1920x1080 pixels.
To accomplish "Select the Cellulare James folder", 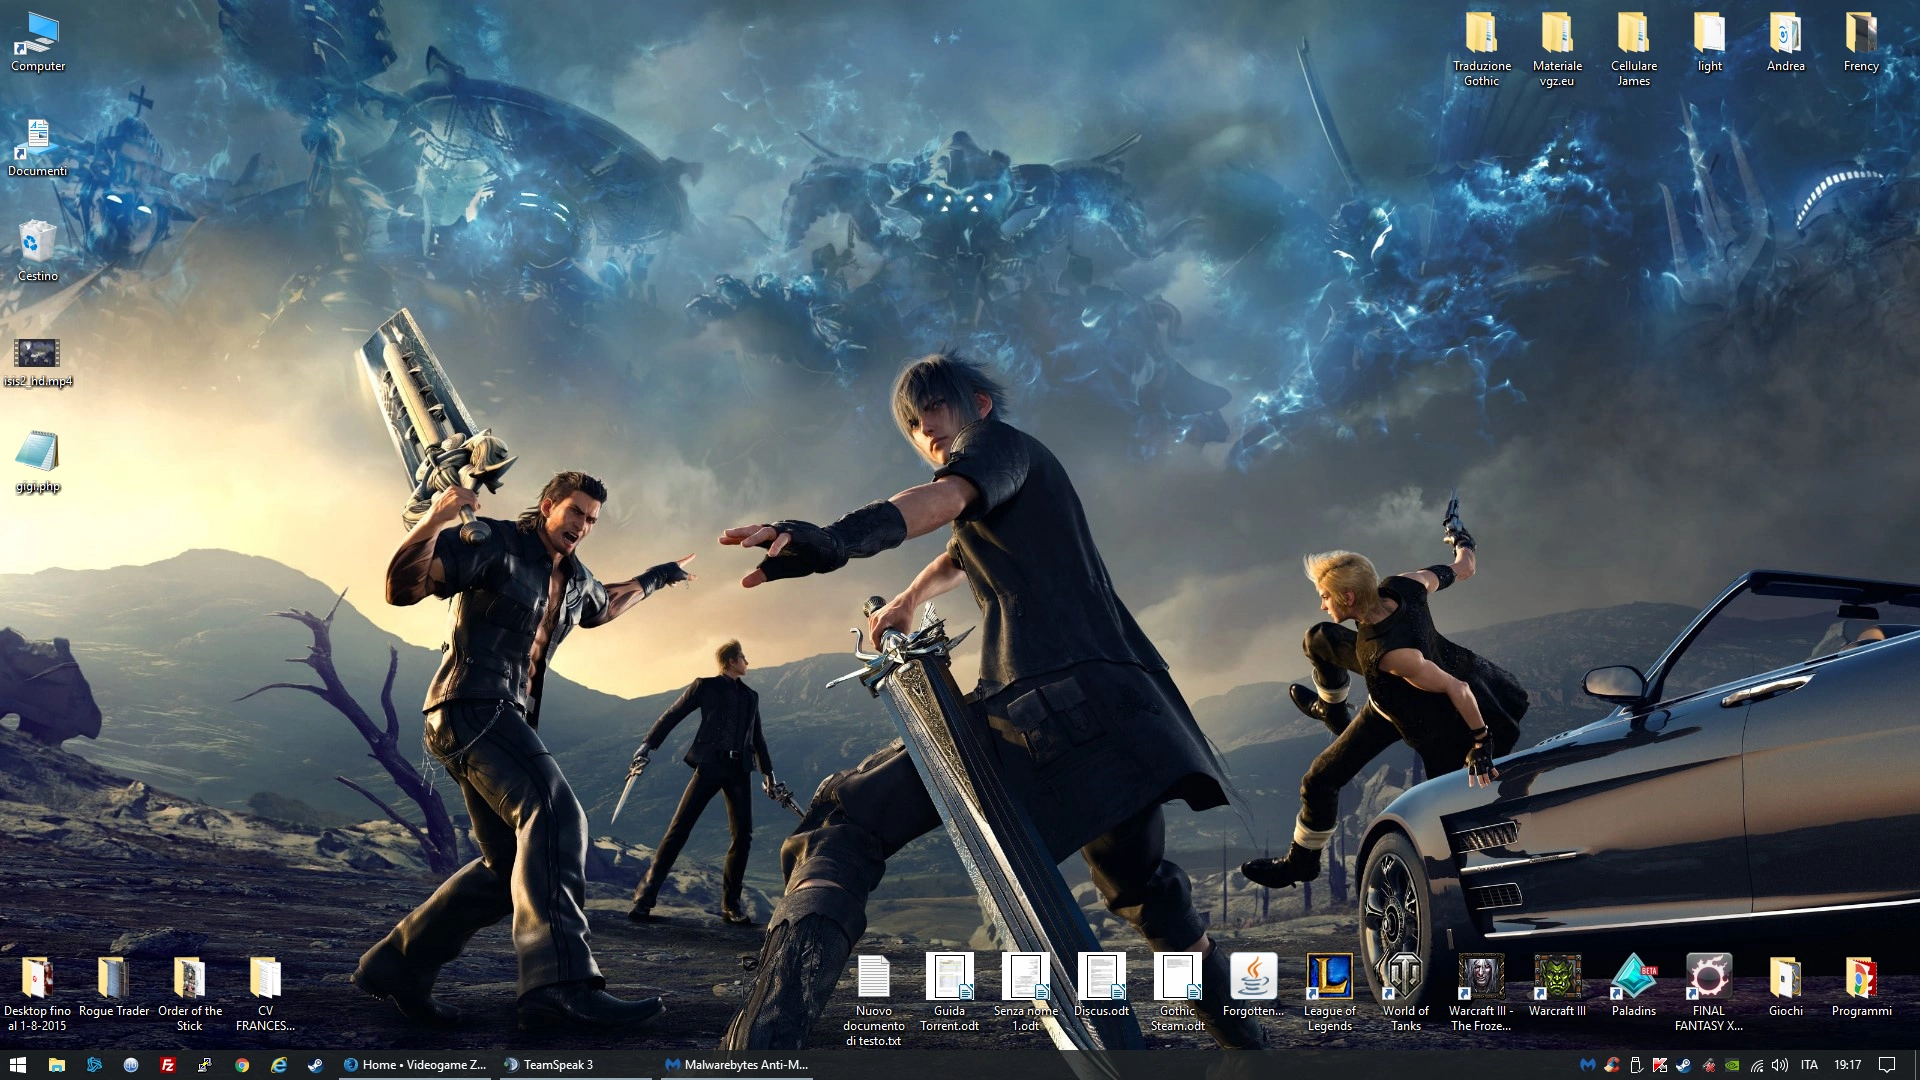I will click(x=1634, y=49).
